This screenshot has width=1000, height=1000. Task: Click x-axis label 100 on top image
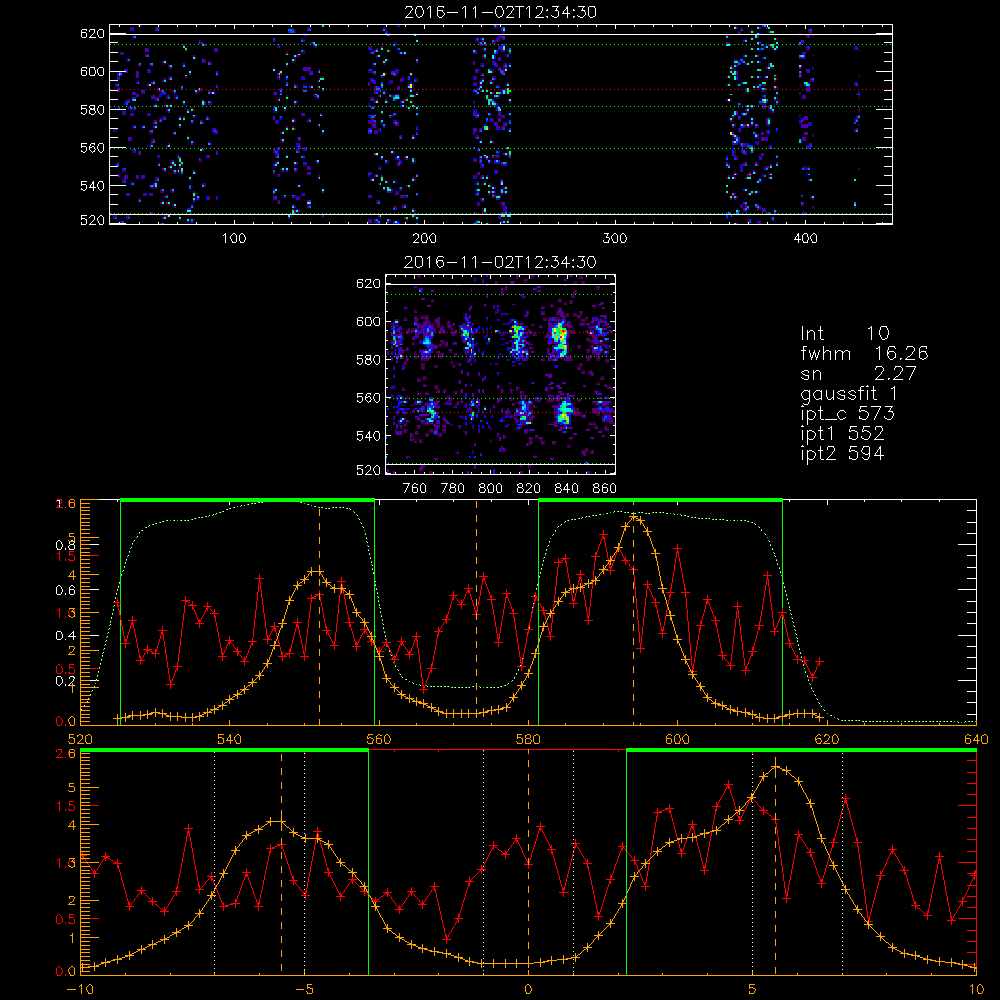(x=234, y=239)
